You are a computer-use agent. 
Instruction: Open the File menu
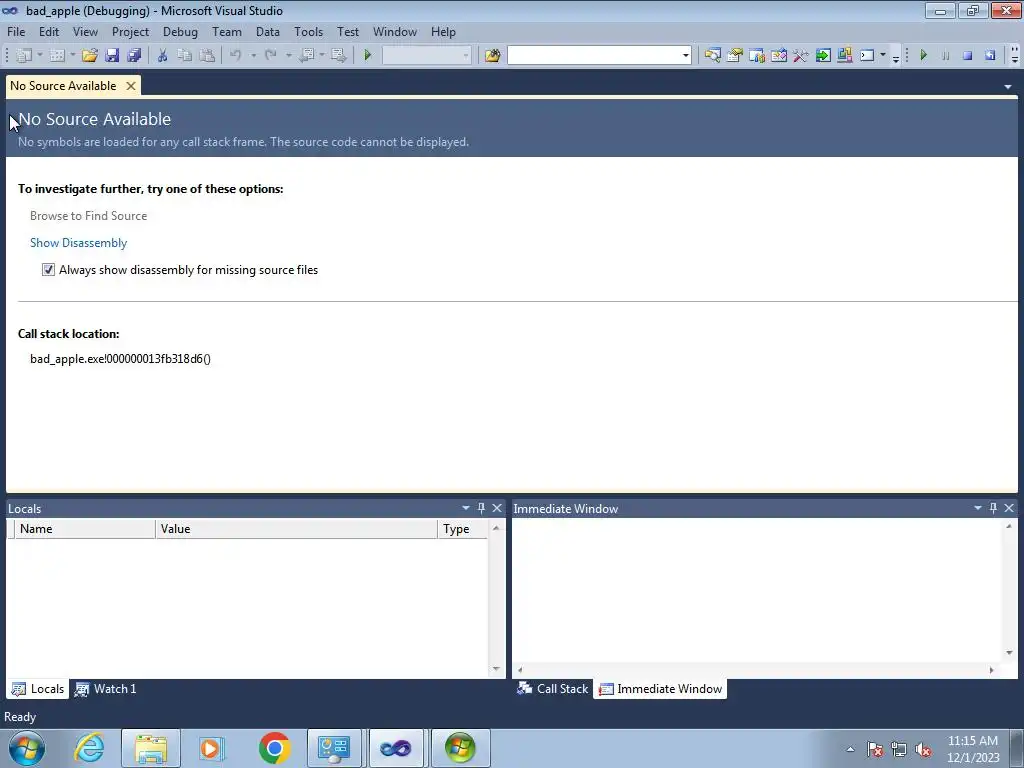(16, 32)
